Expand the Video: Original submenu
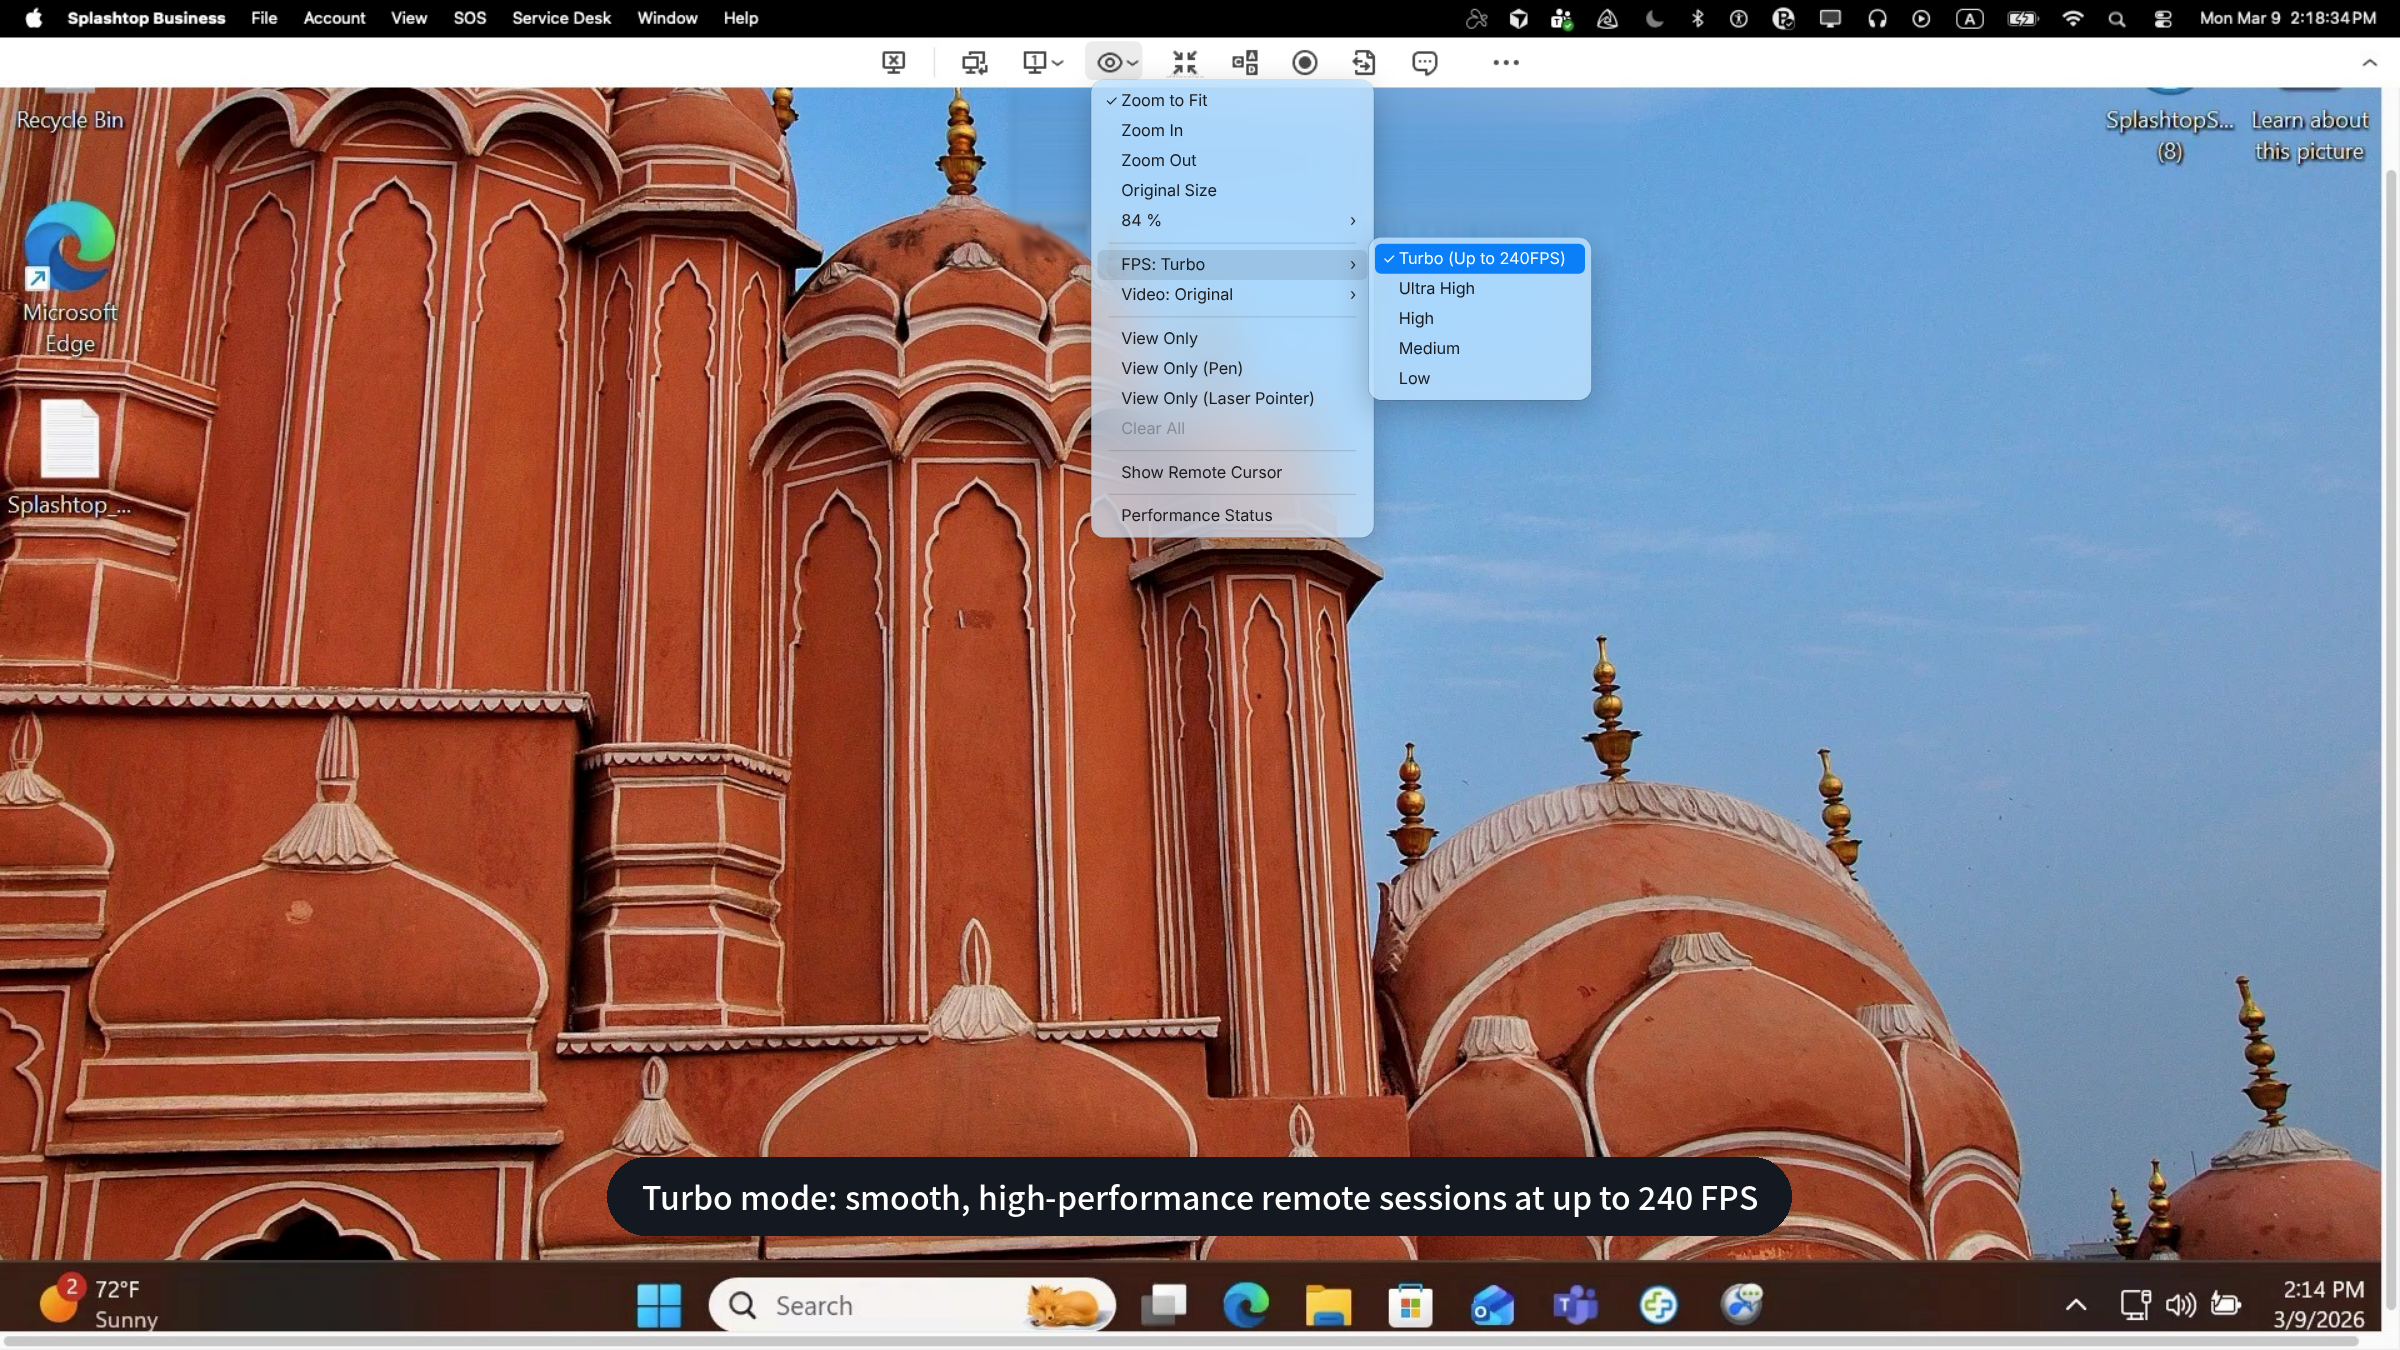This screenshot has height=1350, width=2400. pyautogui.click(x=1233, y=294)
